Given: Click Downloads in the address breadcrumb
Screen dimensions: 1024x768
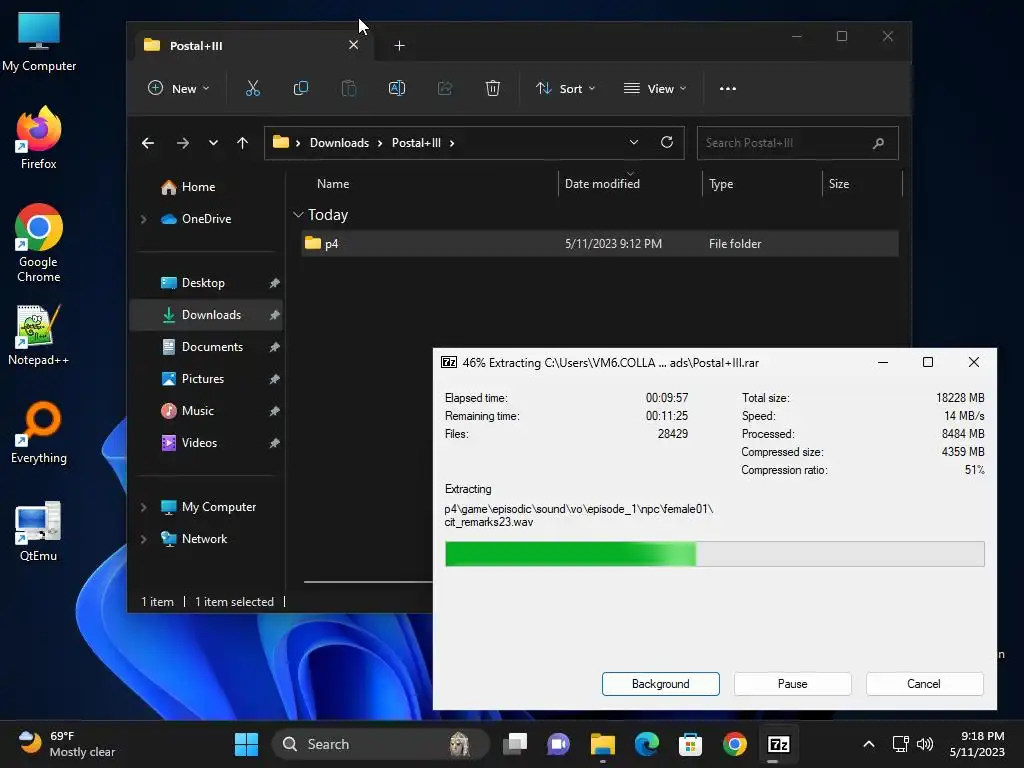Looking at the screenshot, I should point(339,143).
